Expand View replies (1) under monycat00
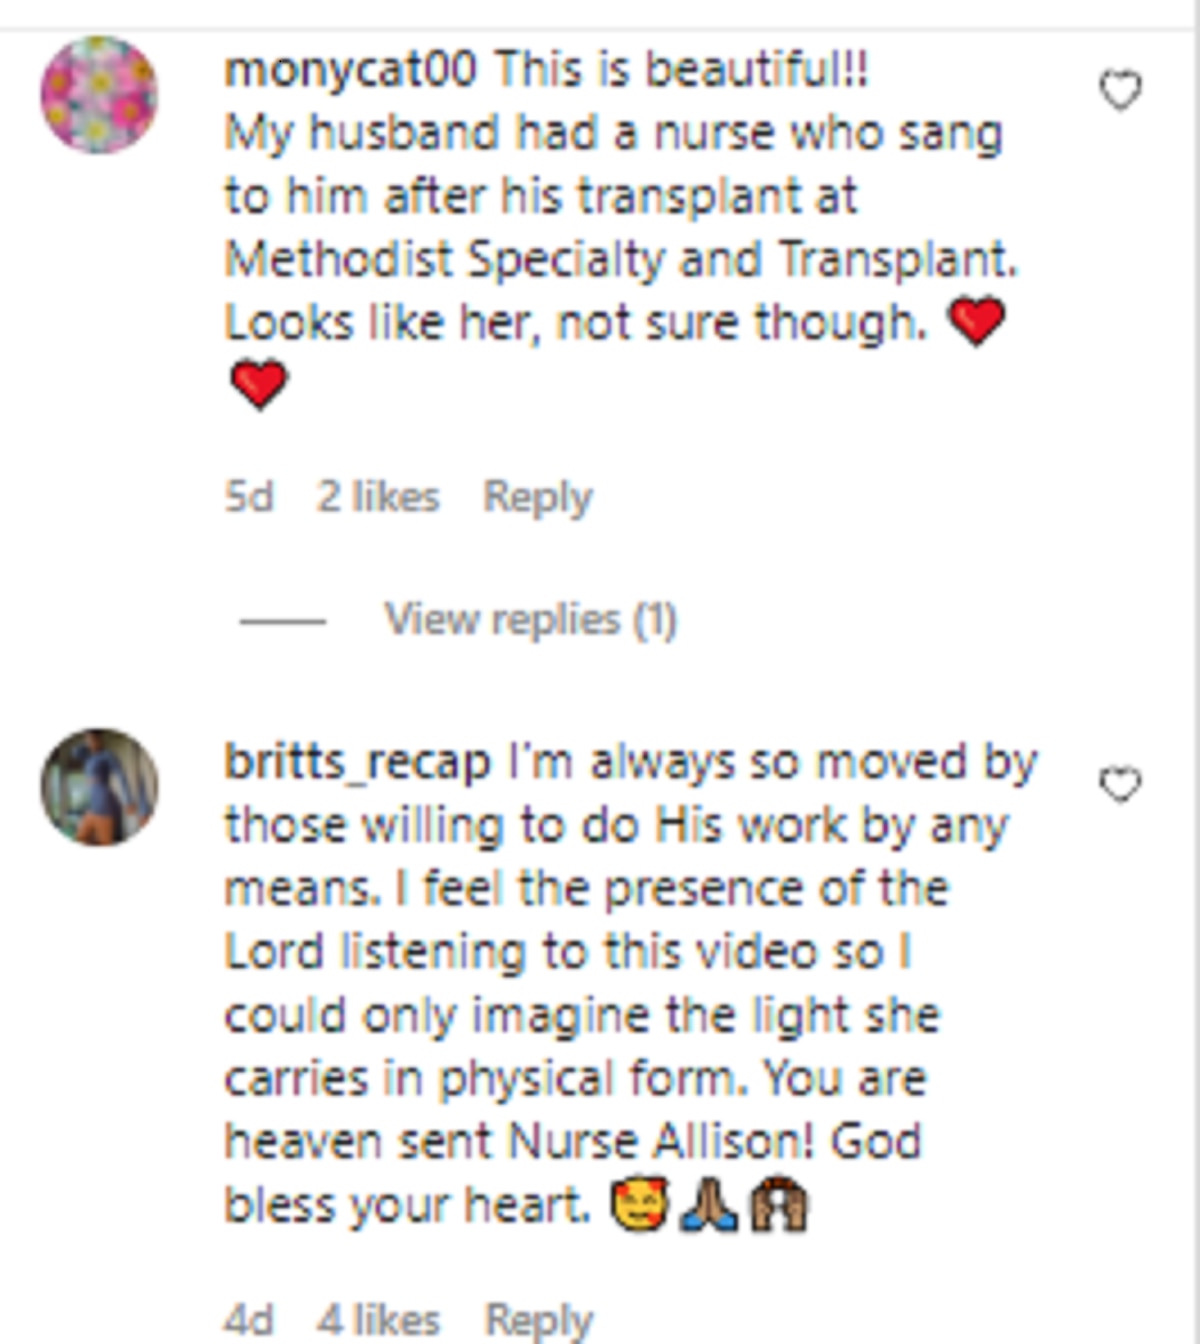 click(530, 620)
